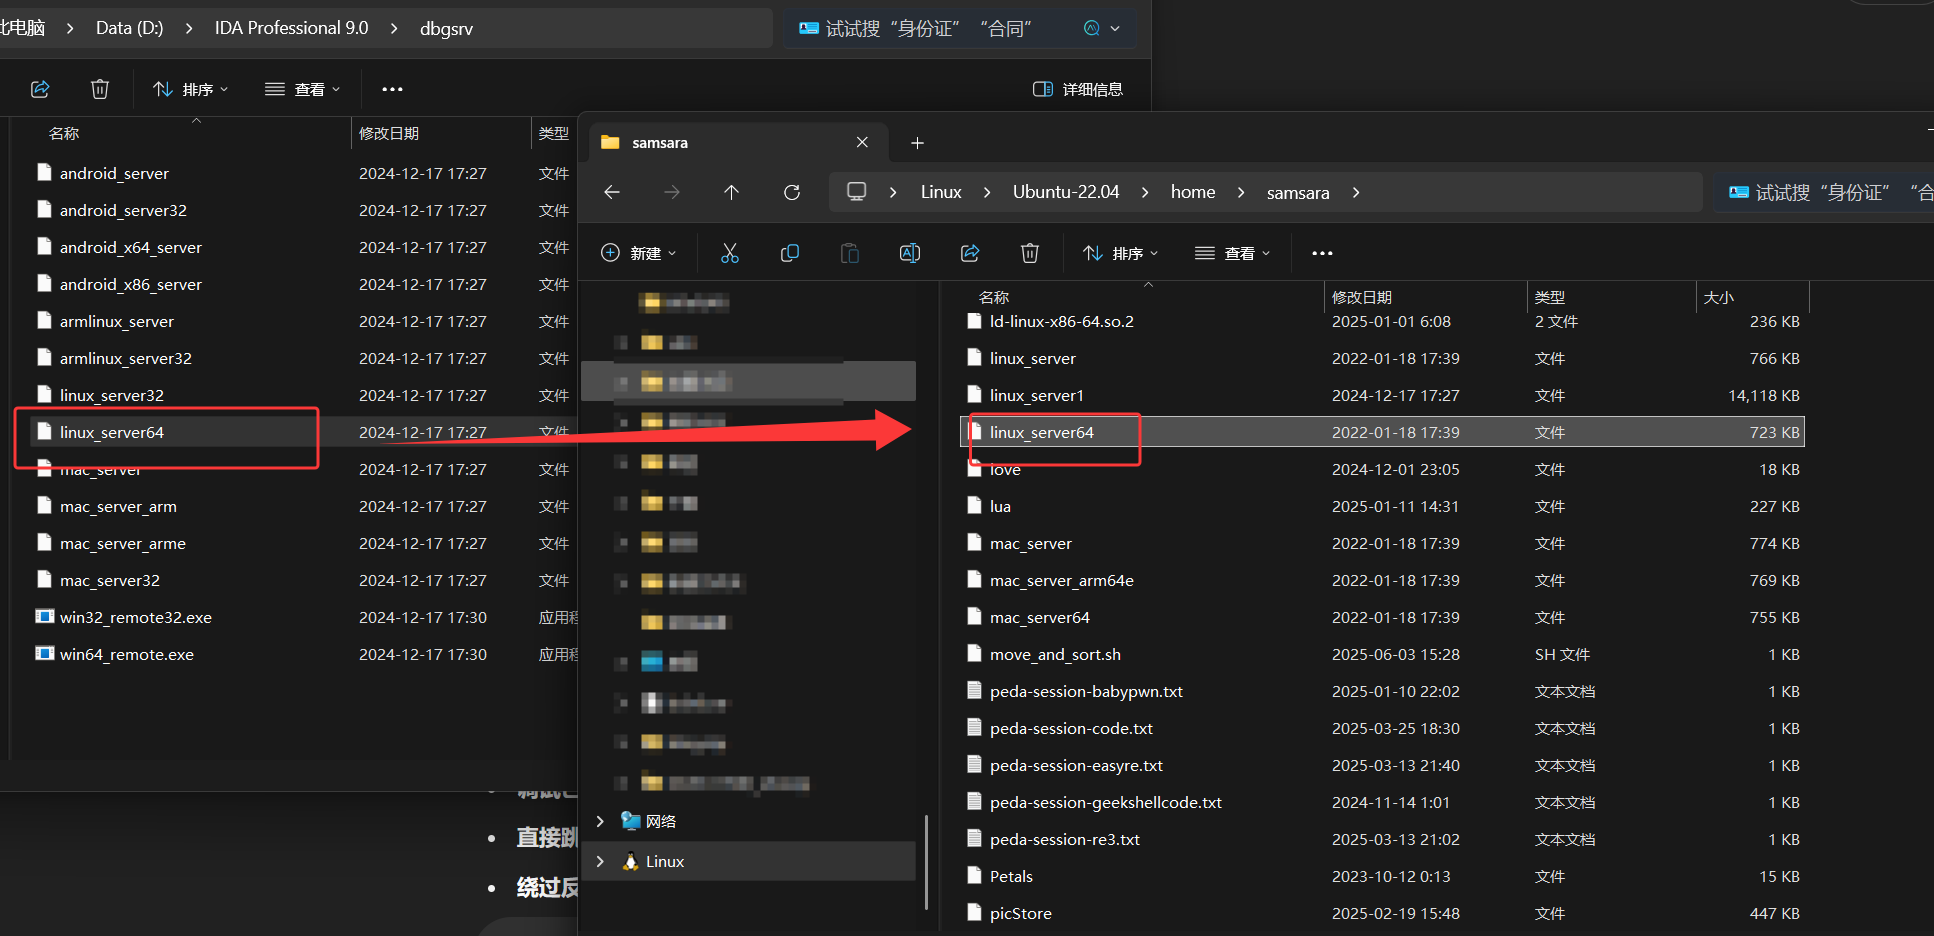The width and height of the screenshot is (1934, 936).
Task: Click the delete trash icon in samsara window
Action: pos(1030,253)
